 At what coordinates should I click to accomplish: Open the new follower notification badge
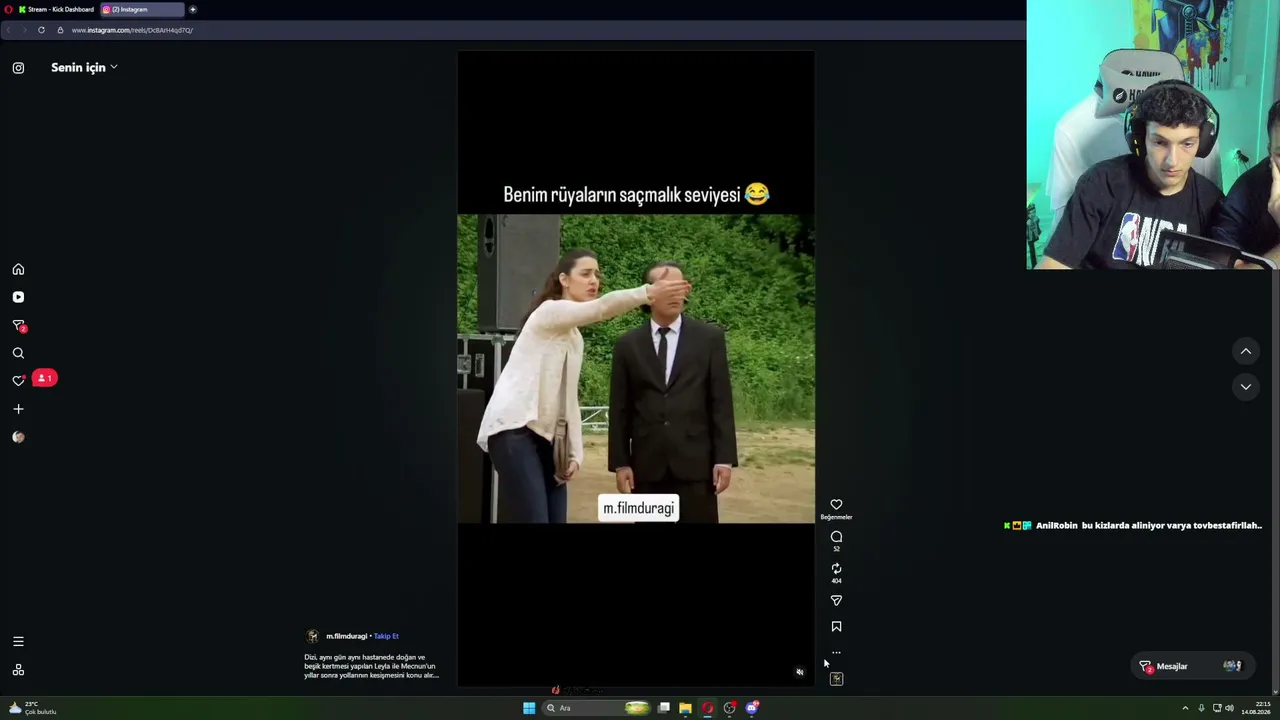click(x=44, y=378)
